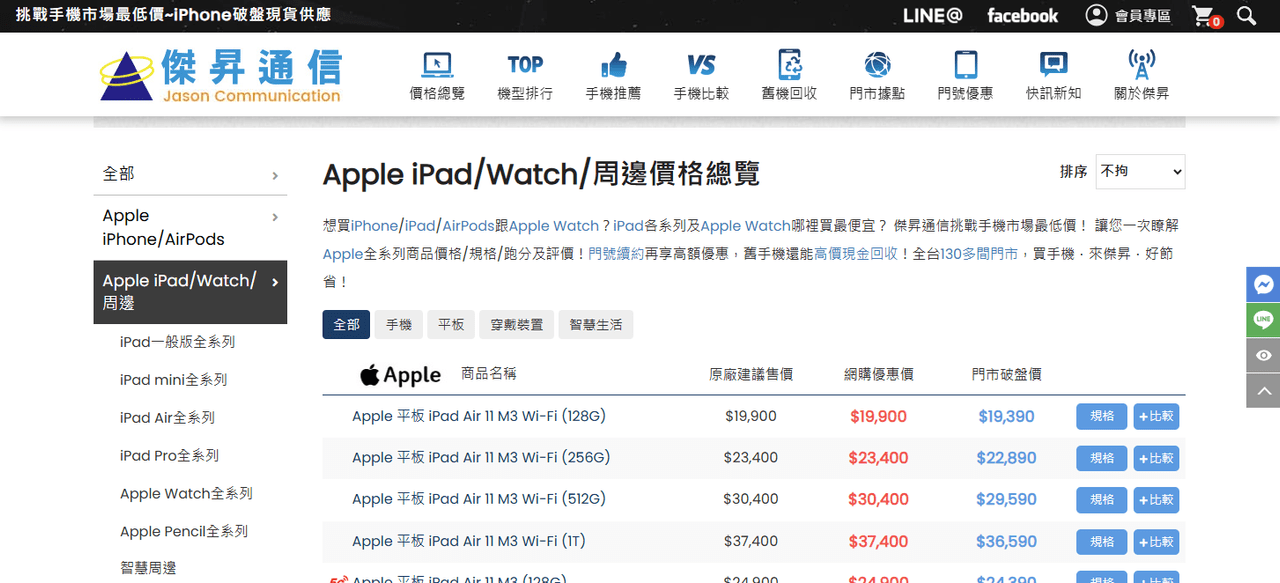Collapse Apple iPad/Watch/周邊 sidebar category
Screen dimensions: 1280x583
point(190,292)
